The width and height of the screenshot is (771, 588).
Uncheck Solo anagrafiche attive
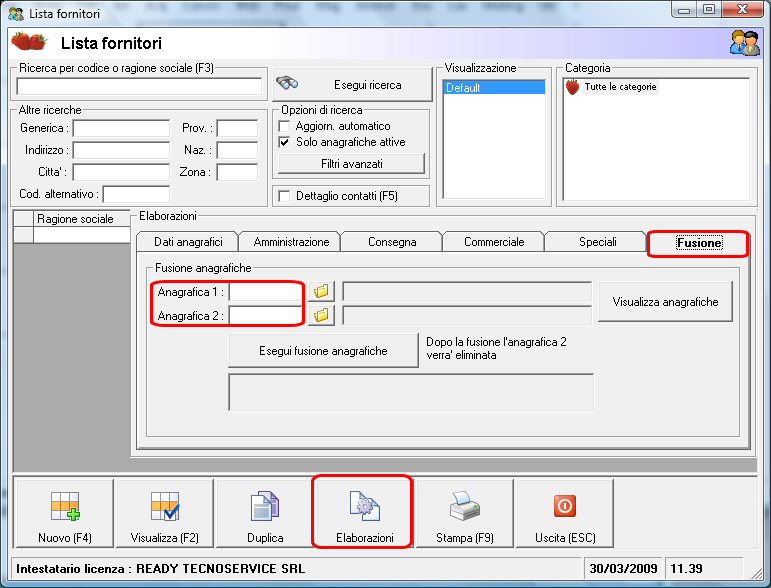284,142
